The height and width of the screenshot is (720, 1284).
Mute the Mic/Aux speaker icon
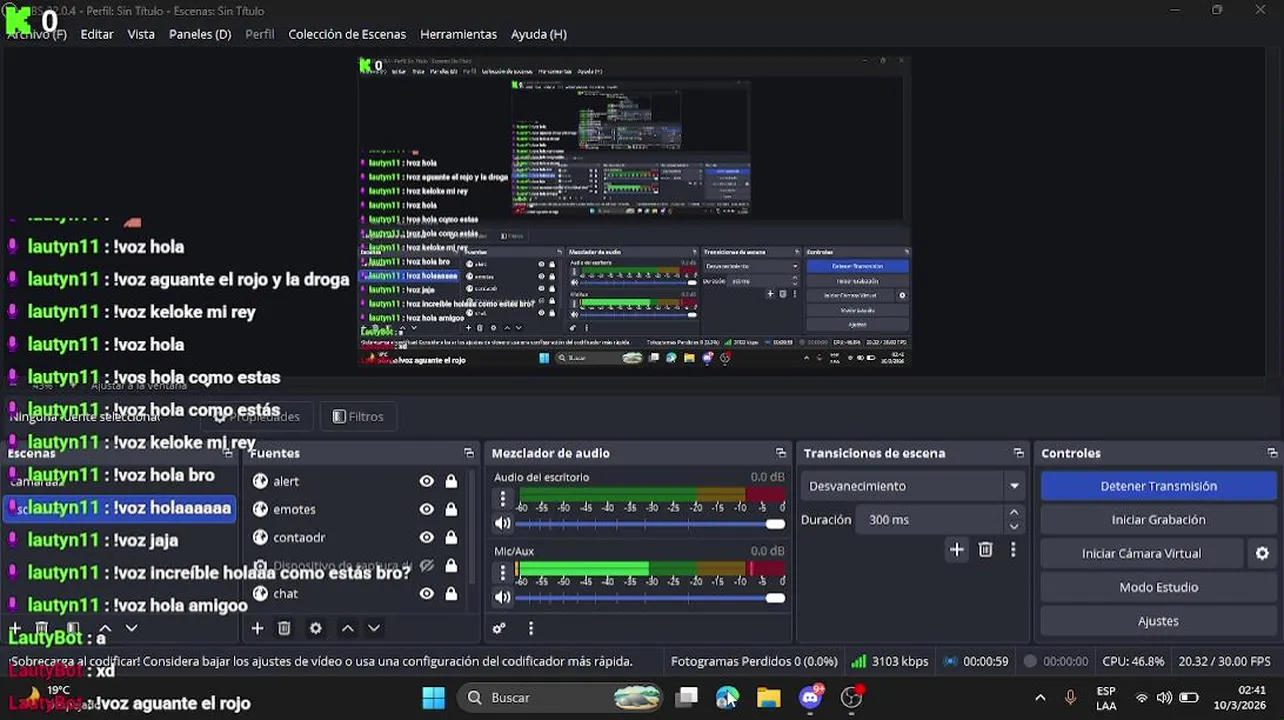503,597
